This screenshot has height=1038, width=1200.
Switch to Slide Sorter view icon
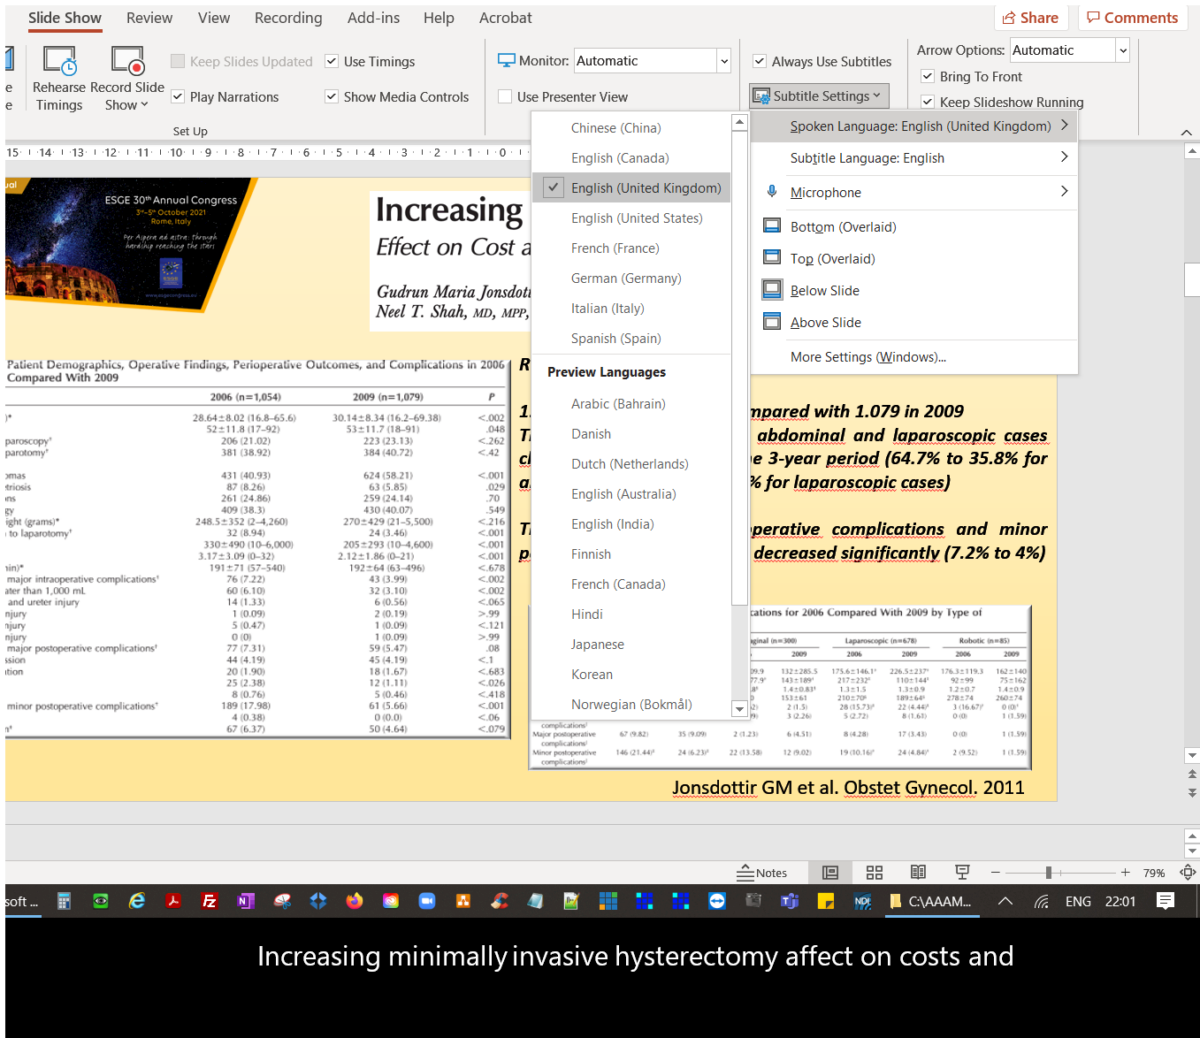pos(874,872)
